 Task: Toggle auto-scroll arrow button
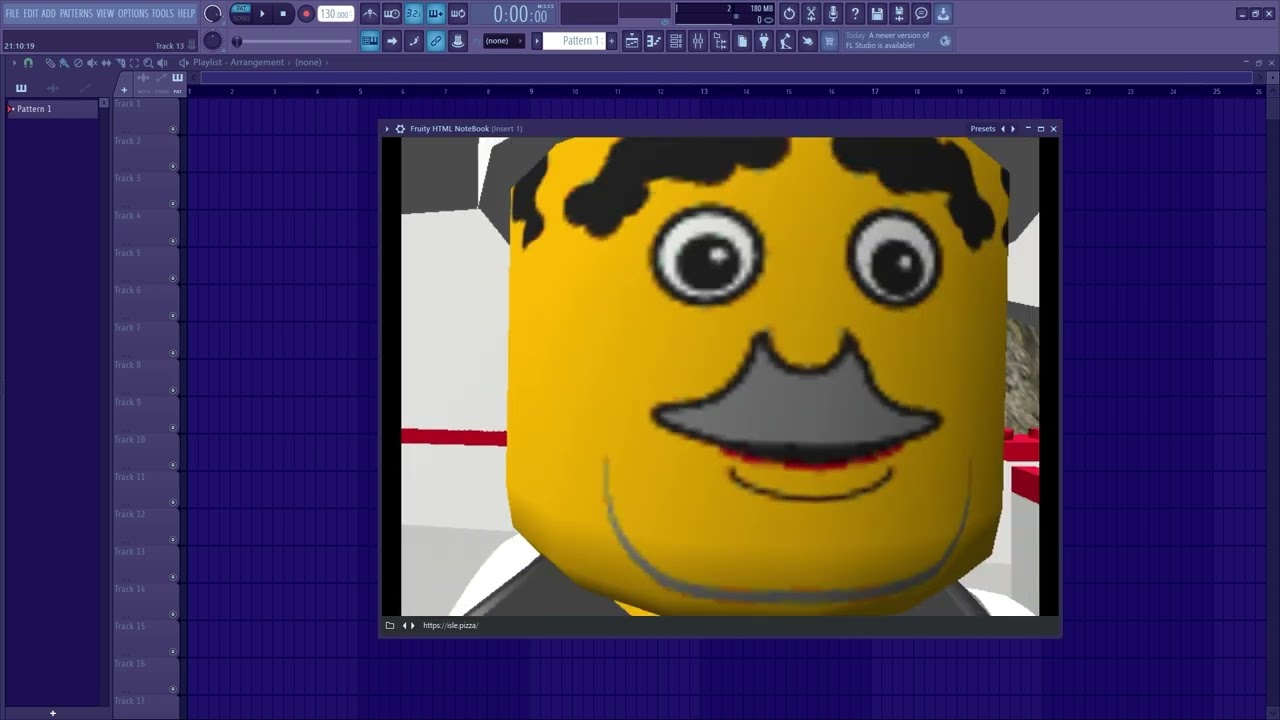pos(392,41)
